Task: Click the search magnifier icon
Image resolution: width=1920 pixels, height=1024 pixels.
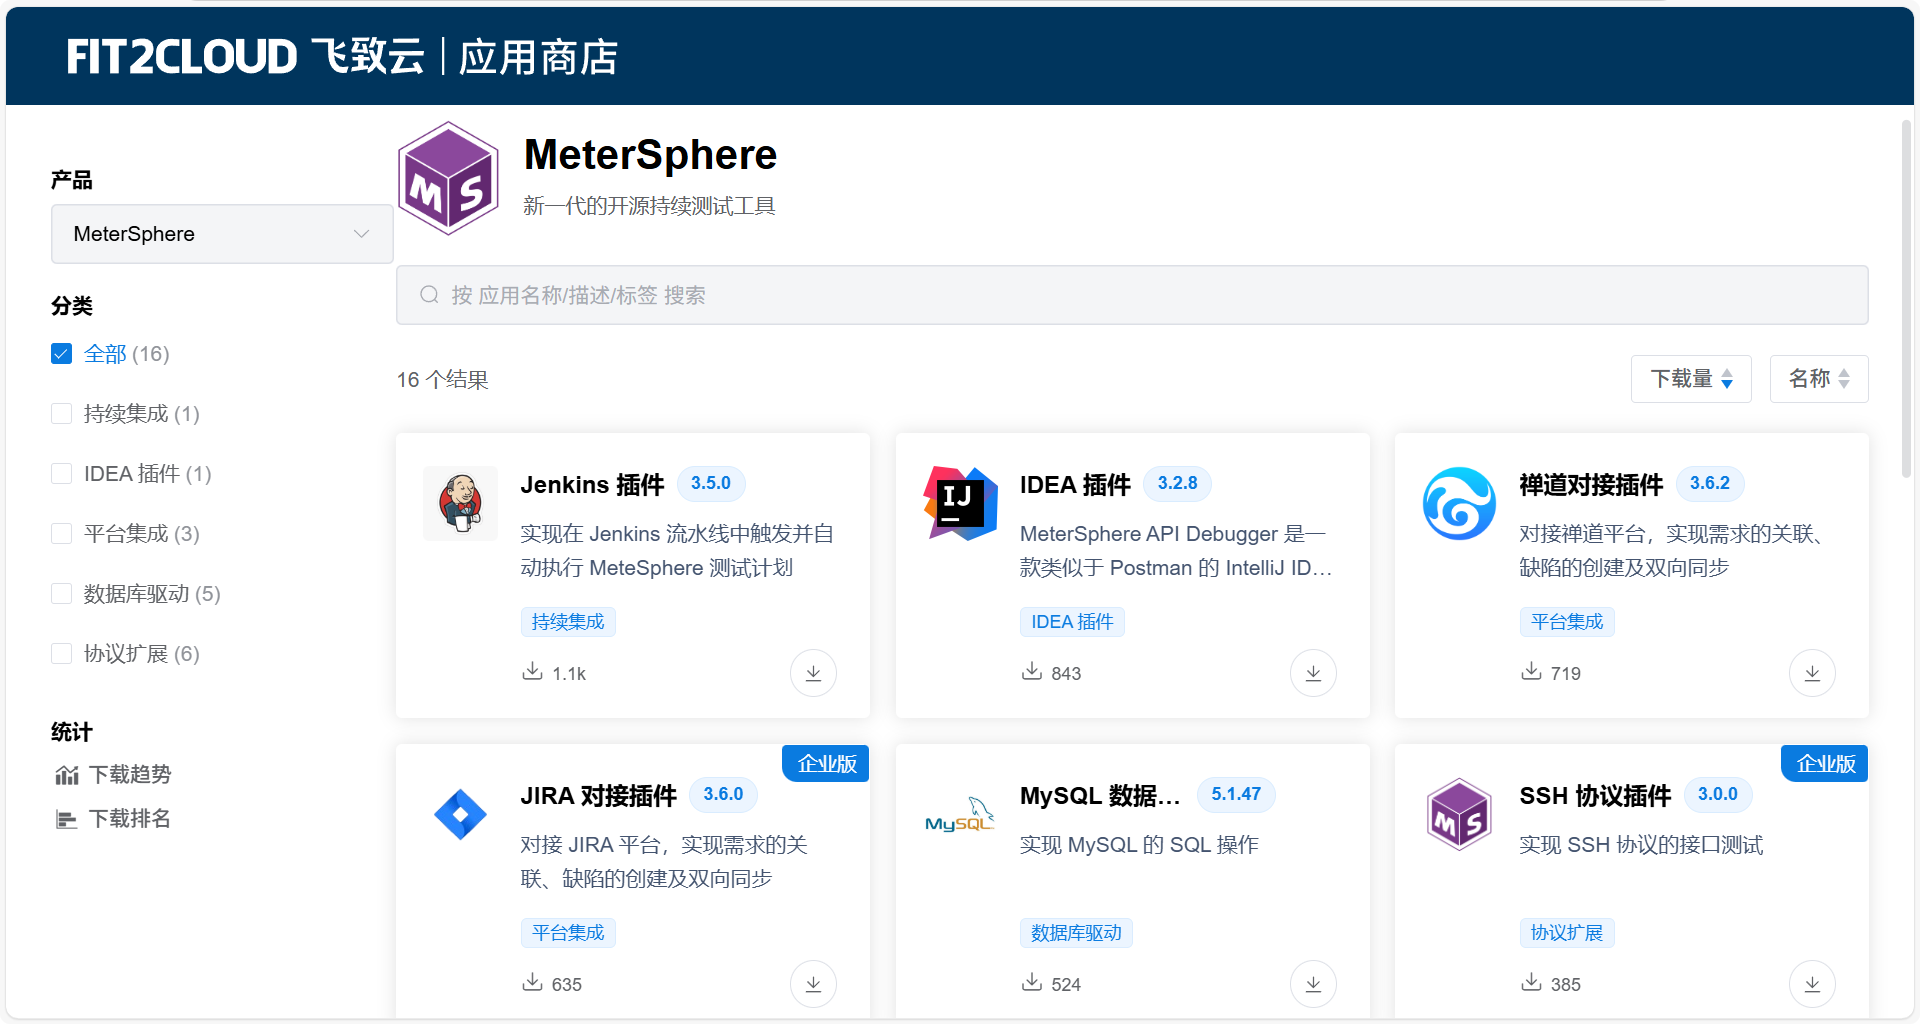Action: (x=429, y=295)
